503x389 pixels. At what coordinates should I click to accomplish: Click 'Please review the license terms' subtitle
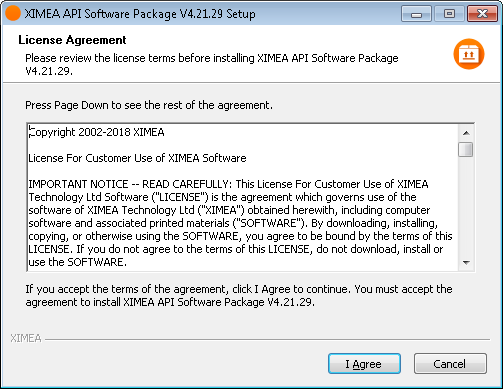pos(212,64)
